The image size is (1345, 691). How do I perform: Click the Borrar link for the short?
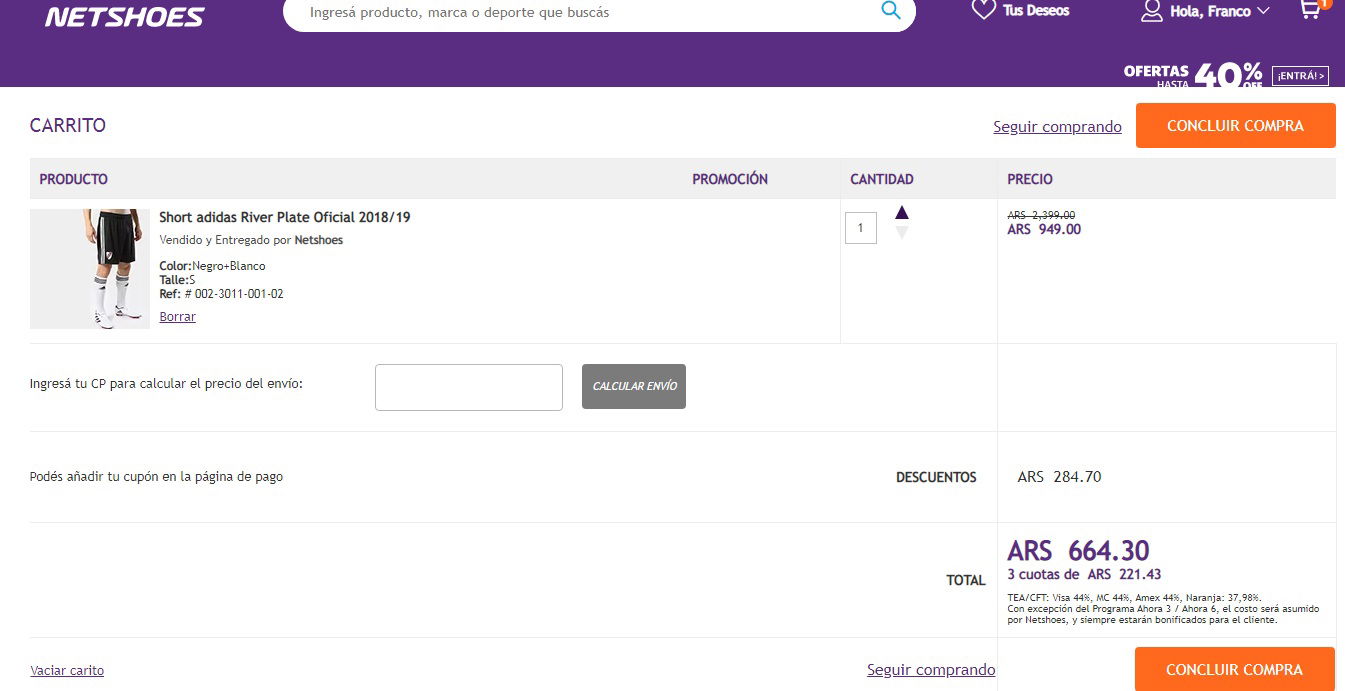178,317
